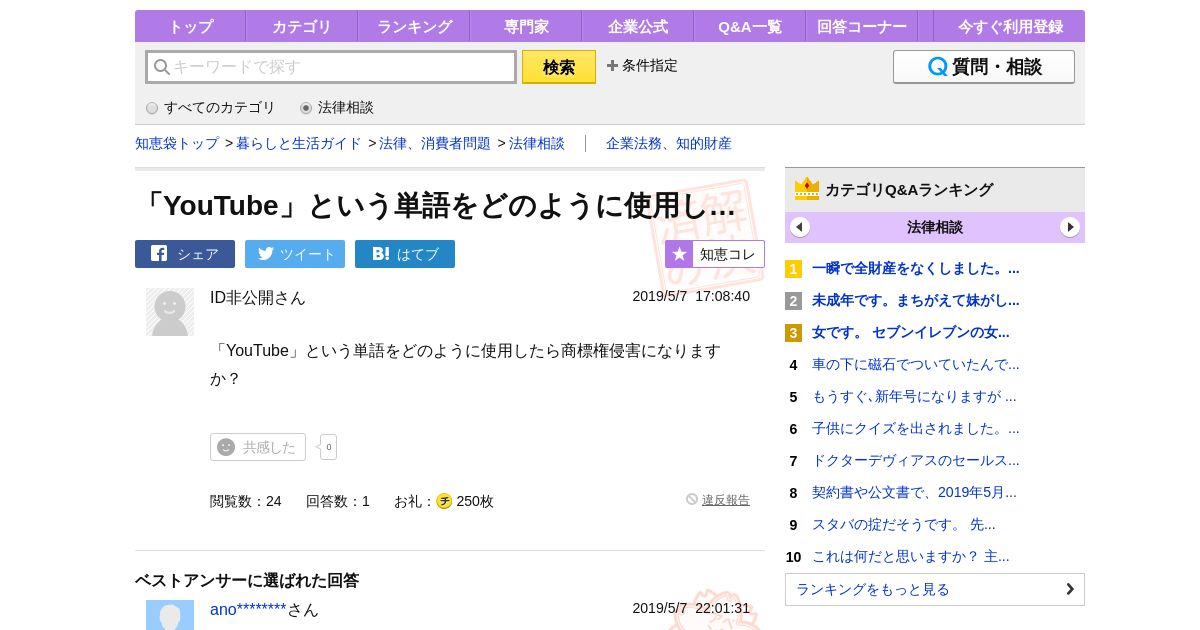Open ranking 9: スタバの掟だそうです
The height and width of the screenshot is (630, 1200).
903,524
